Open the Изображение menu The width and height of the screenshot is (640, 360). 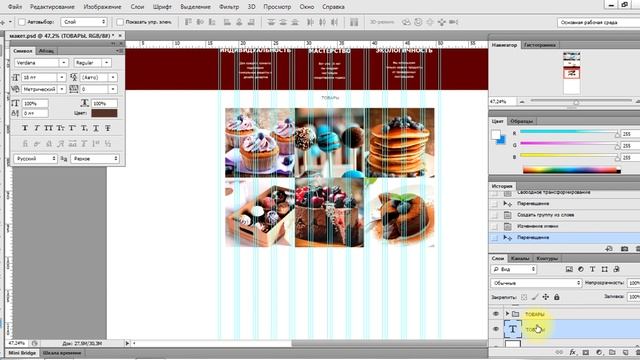coord(102,7)
